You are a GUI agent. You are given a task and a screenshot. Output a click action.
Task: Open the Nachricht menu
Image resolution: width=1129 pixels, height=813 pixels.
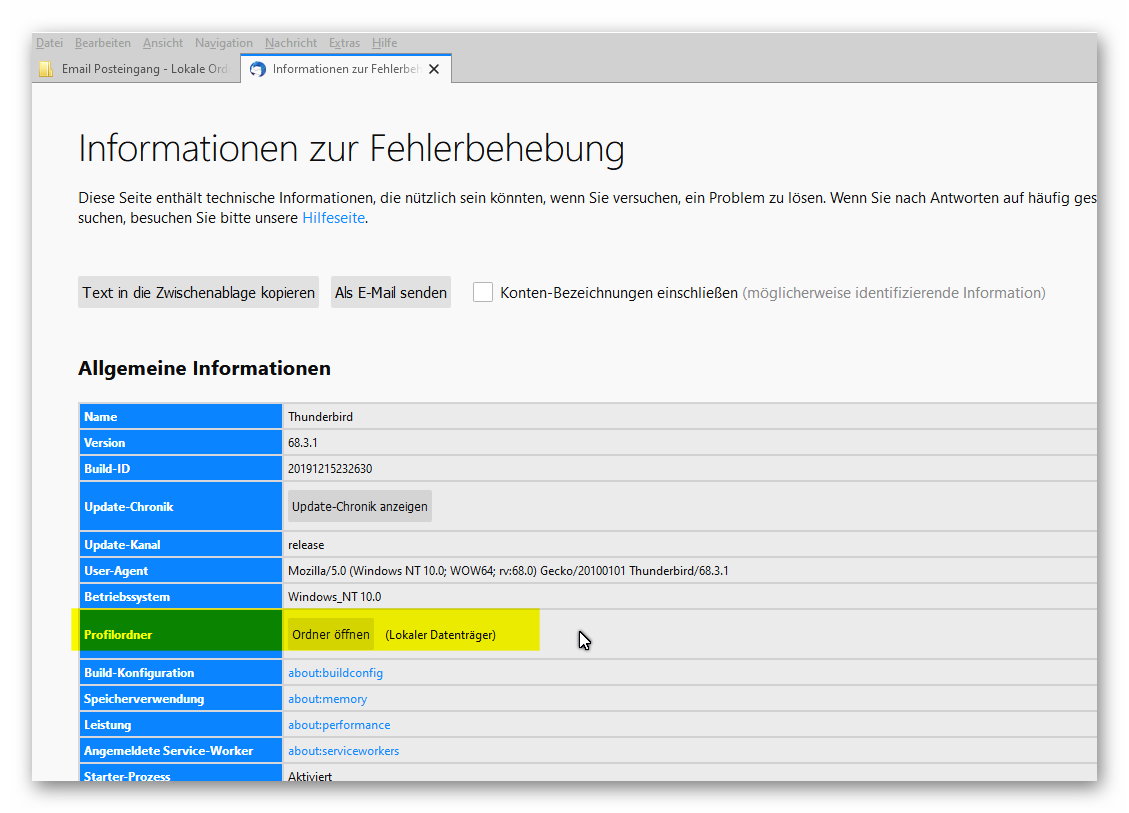(x=291, y=43)
